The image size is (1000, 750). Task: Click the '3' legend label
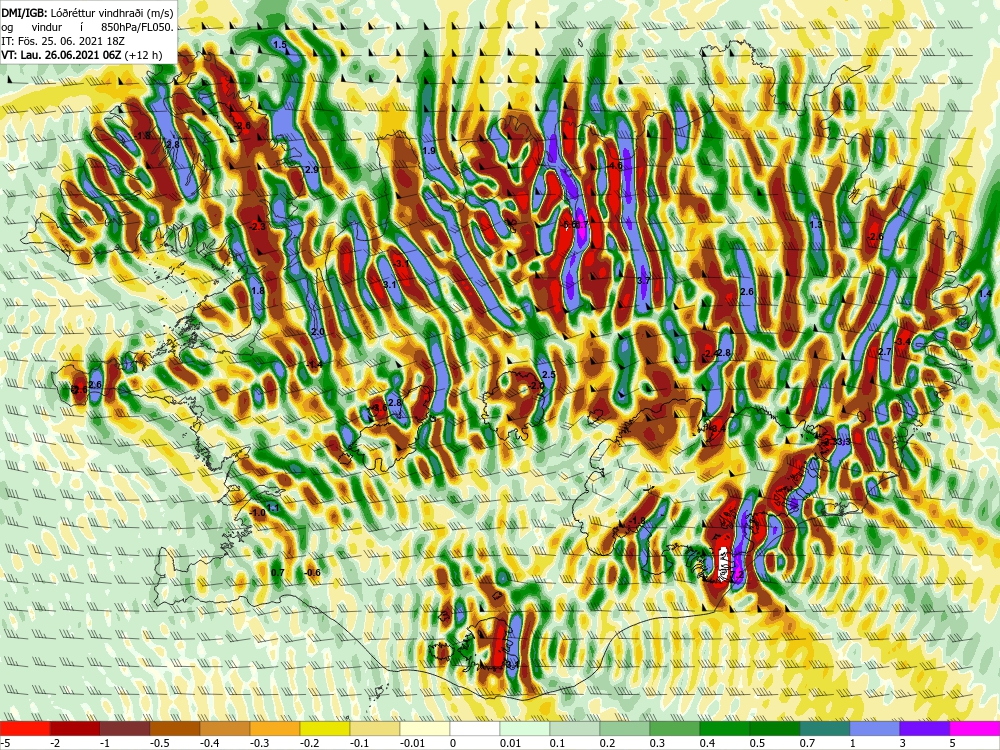click(900, 743)
